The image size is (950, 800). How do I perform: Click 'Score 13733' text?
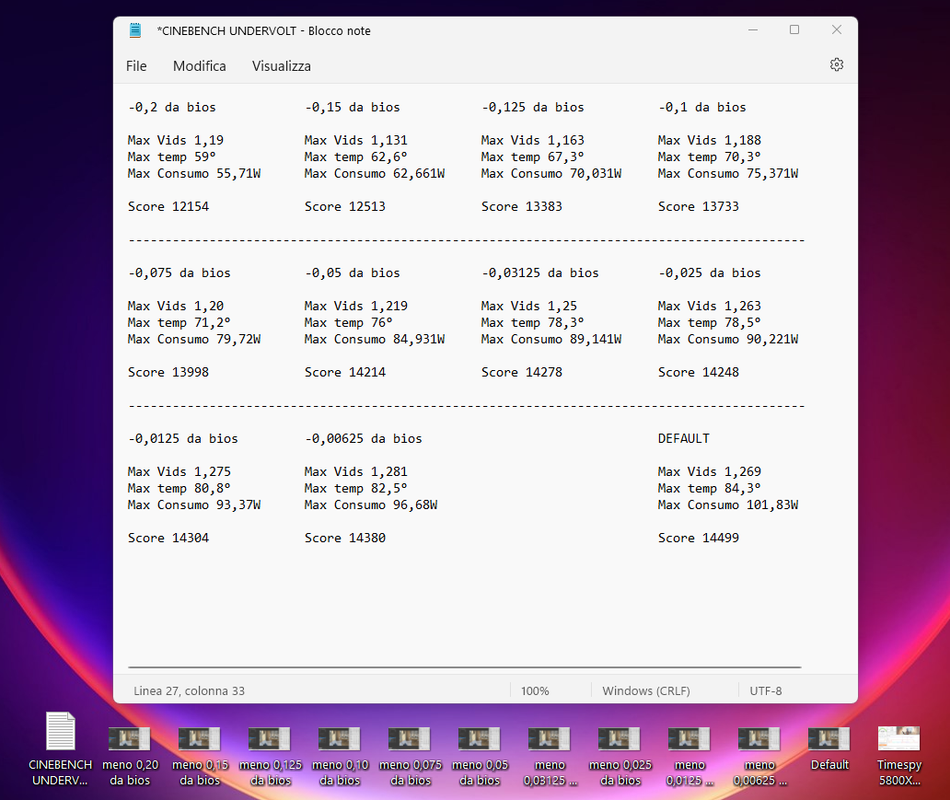(699, 207)
